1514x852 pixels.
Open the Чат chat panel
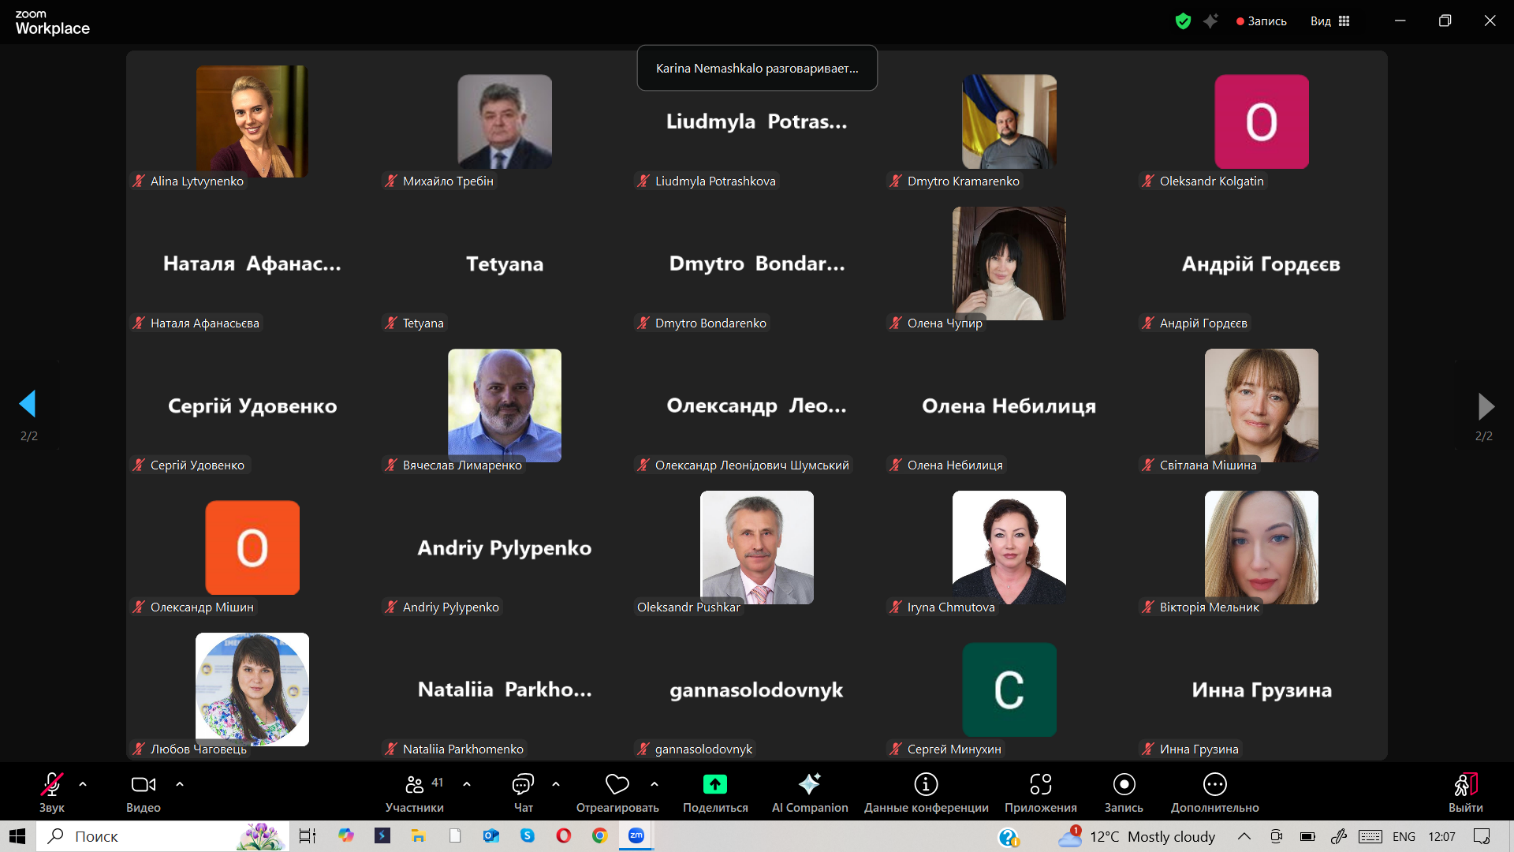(523, 792)
